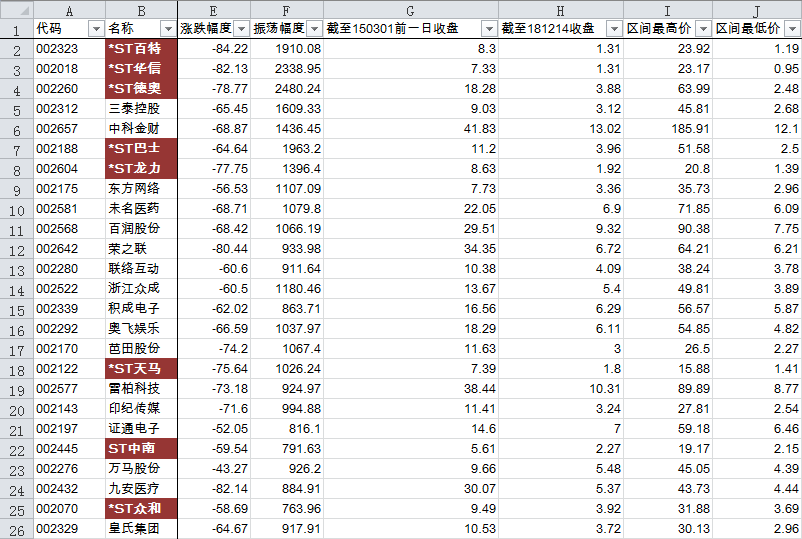
Task: Select column F header
Action: click(x=287, y=10)
